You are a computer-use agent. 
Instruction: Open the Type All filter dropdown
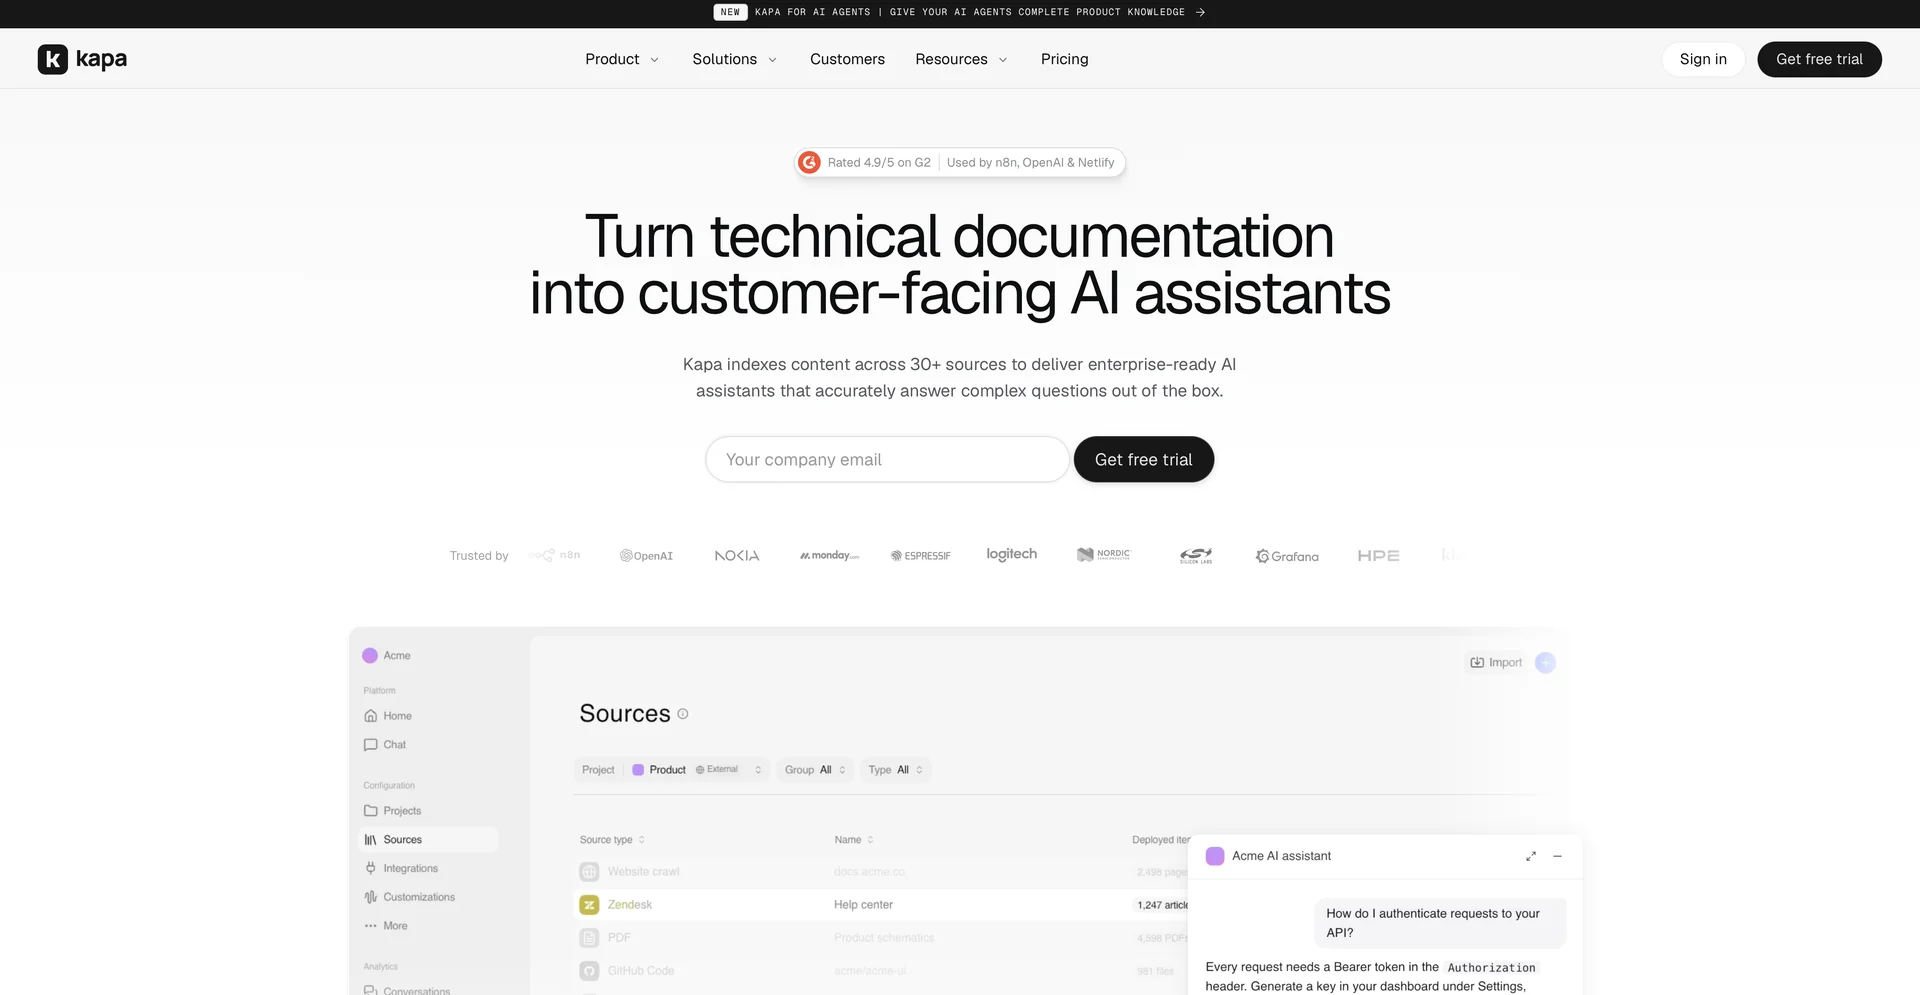point(897,770)
